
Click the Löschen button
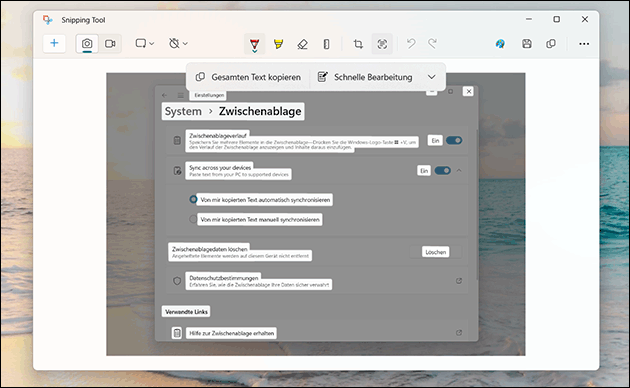pyautogui.click(x=436, y=252)
